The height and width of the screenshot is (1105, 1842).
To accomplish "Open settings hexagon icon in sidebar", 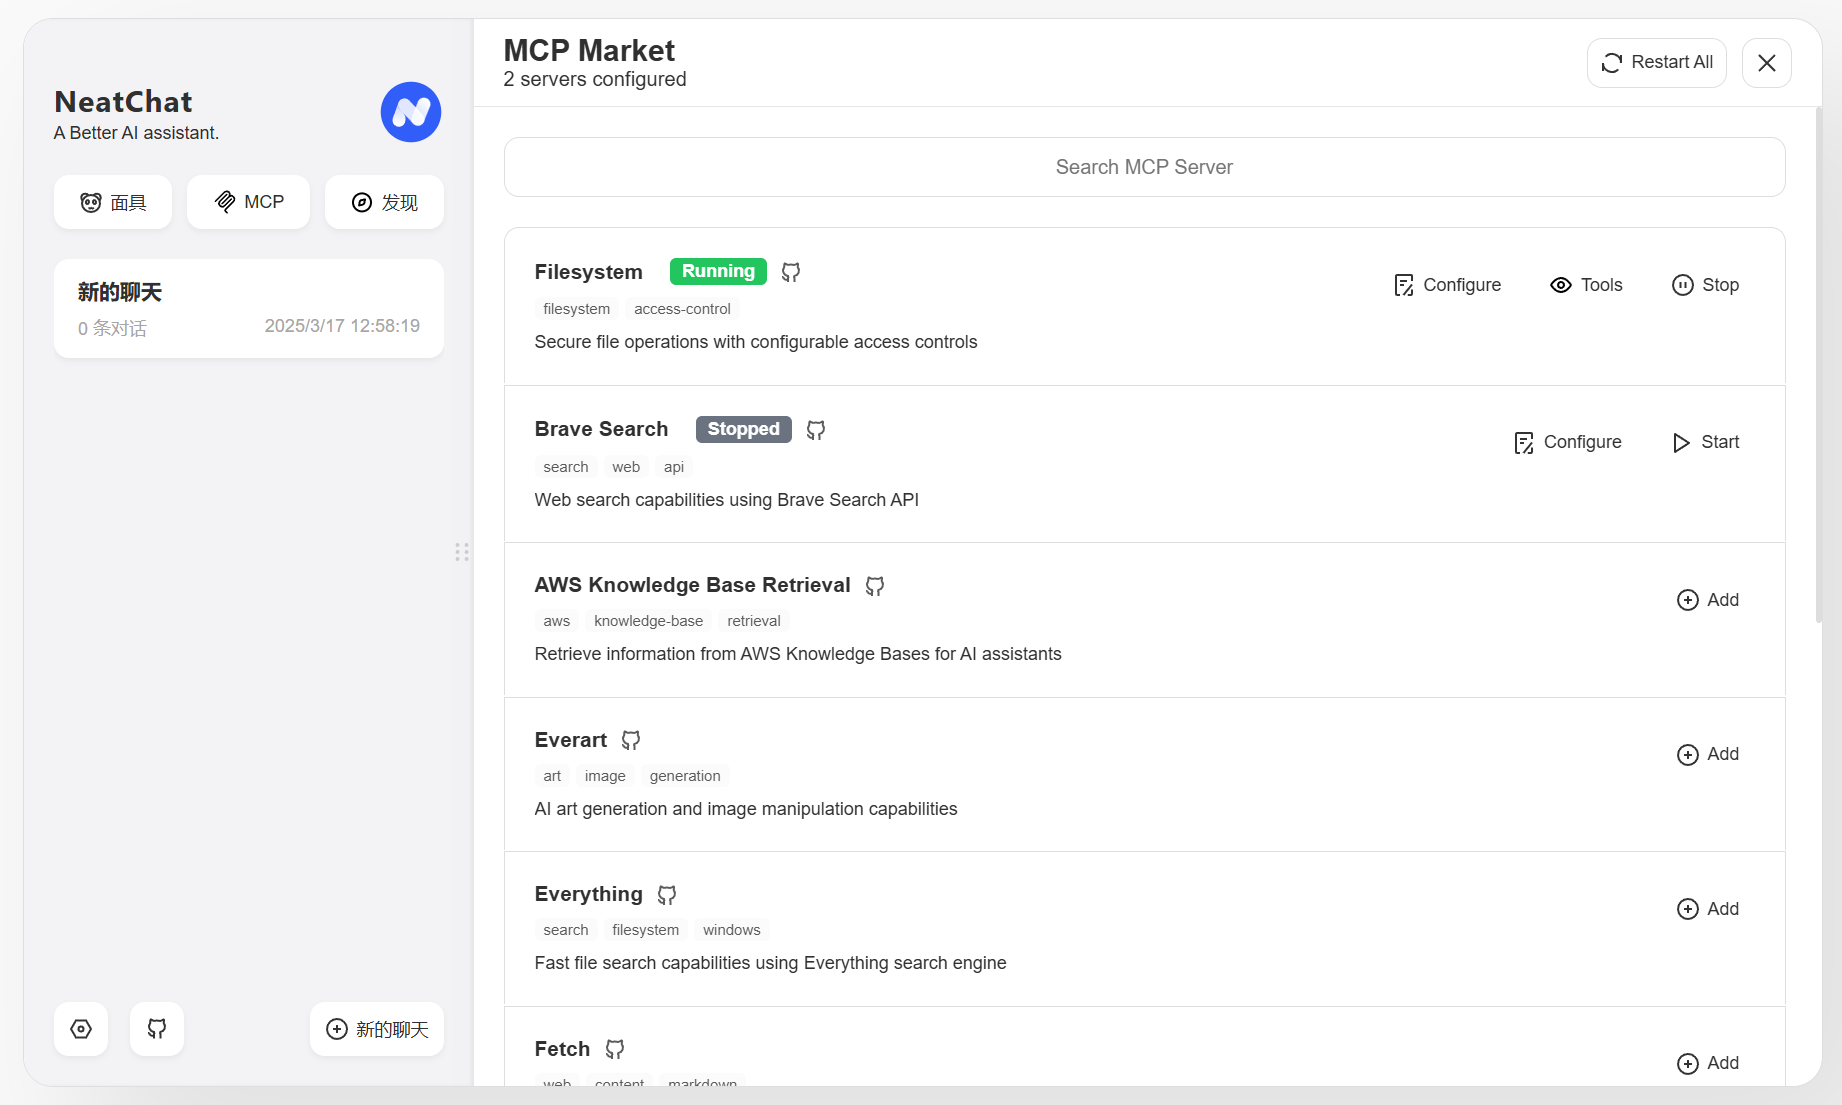I will click(81, 1029).
